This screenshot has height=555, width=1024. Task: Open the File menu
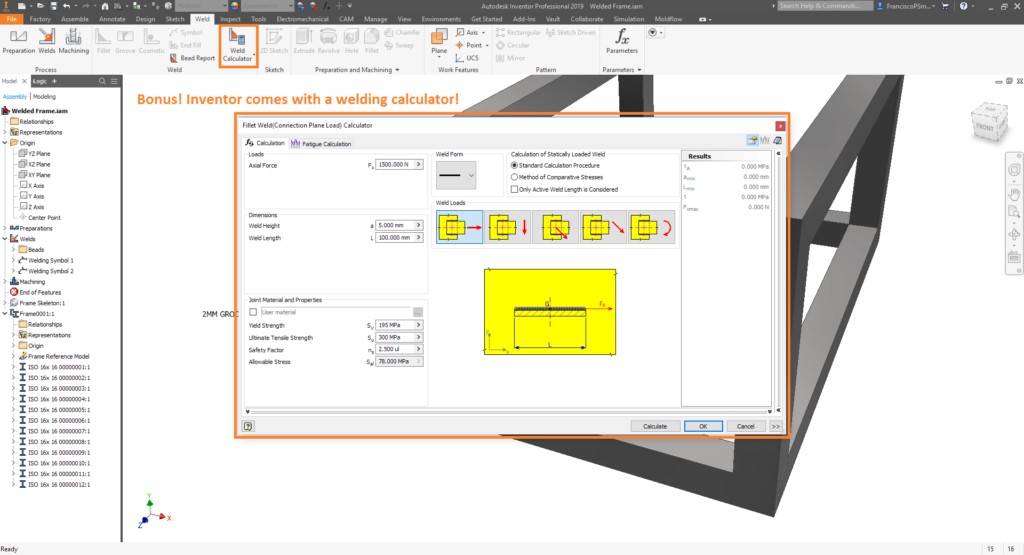(12, 20)
